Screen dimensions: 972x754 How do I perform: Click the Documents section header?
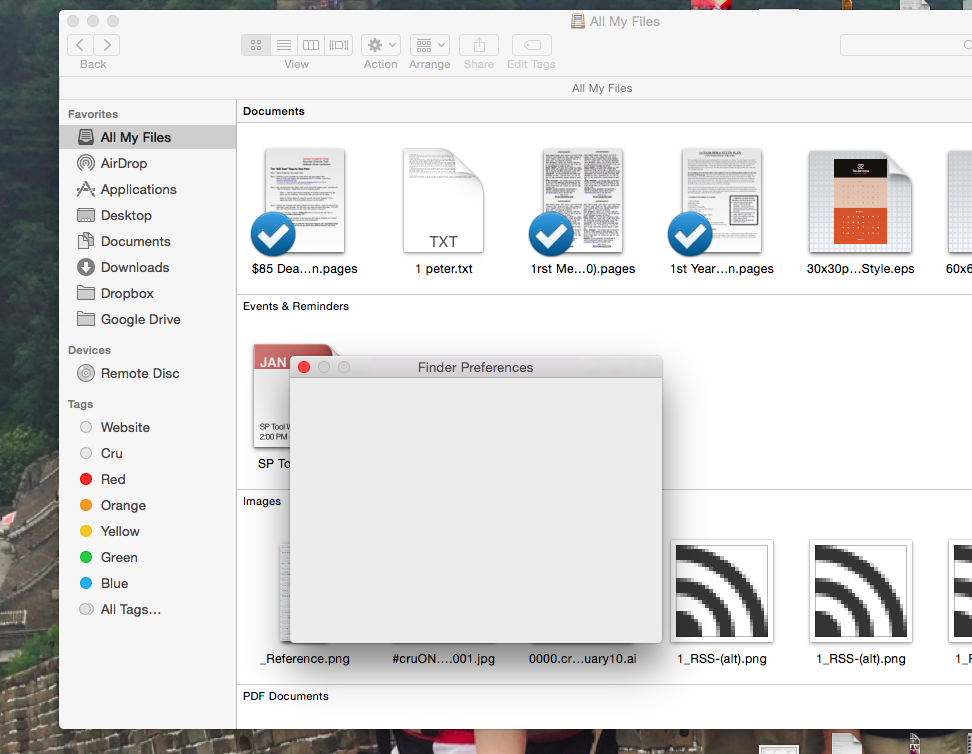coord(273,111)
